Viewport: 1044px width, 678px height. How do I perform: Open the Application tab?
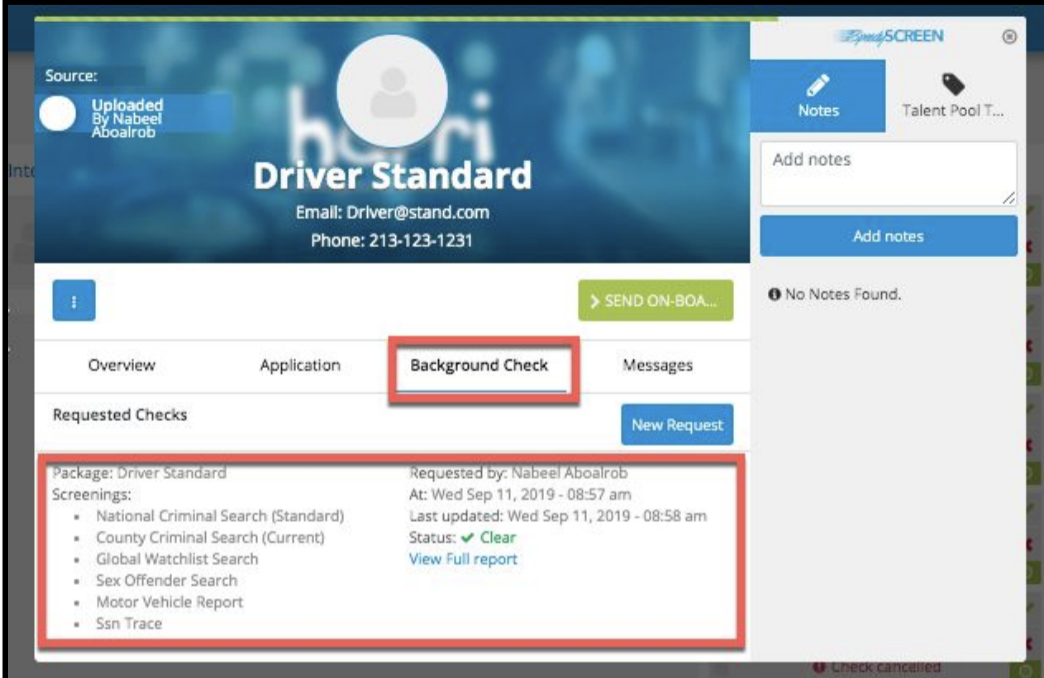click(300, 365)
